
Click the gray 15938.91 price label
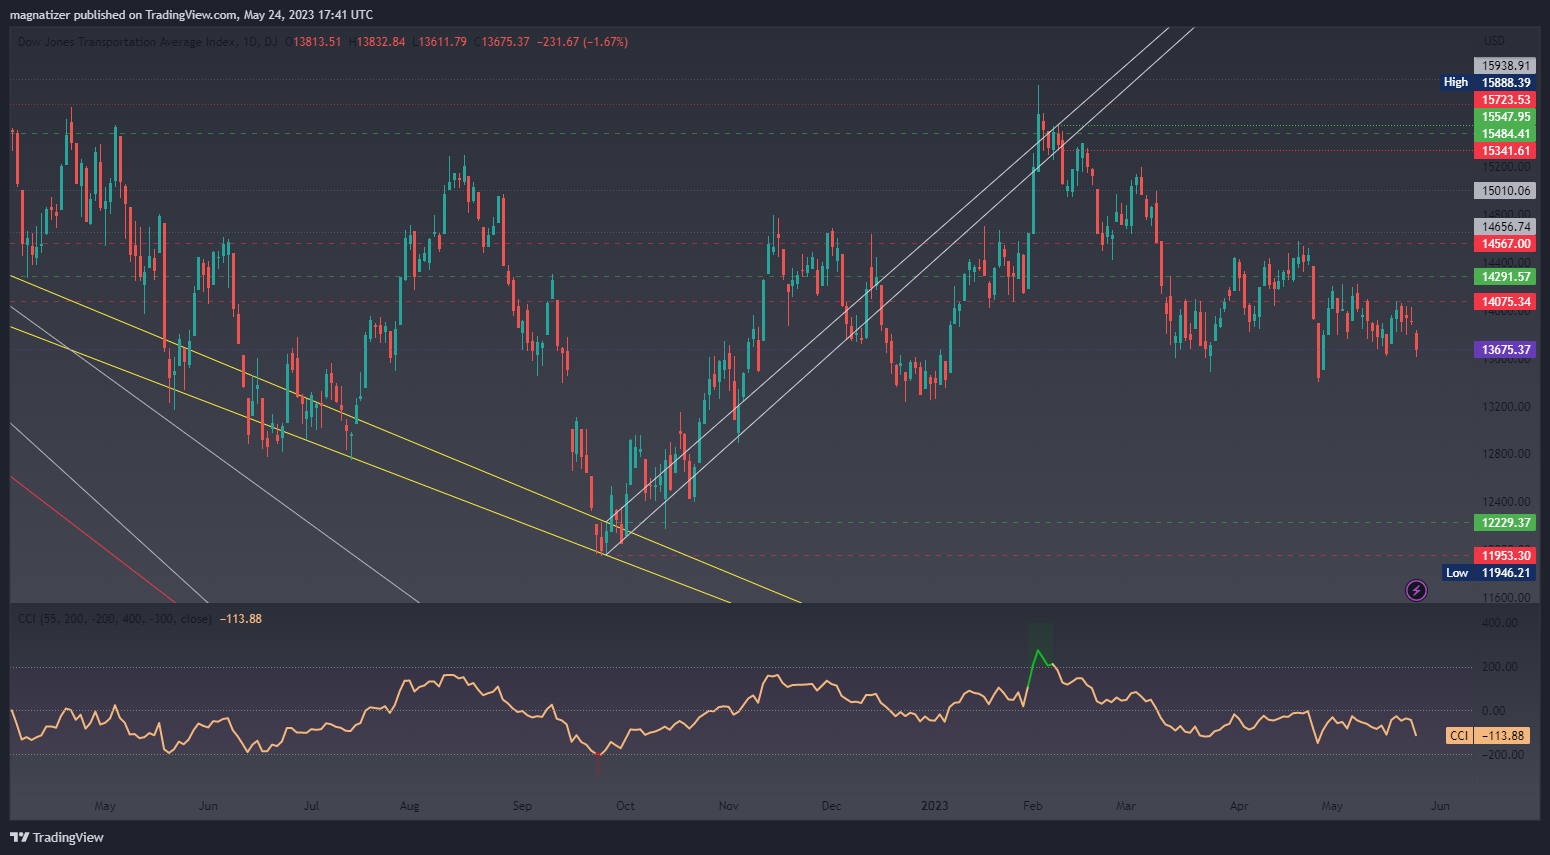[x=1505, y=66]
